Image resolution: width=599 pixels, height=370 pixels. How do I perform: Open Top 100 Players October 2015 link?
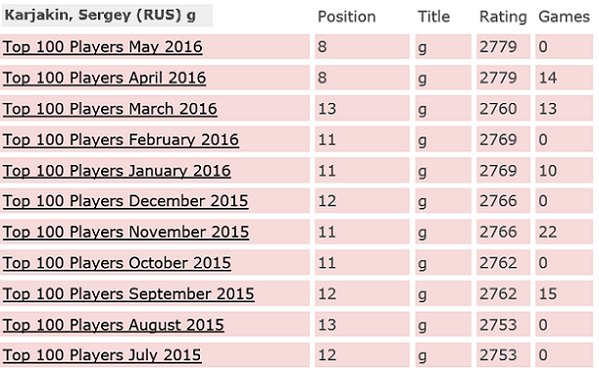click(117, 263)
